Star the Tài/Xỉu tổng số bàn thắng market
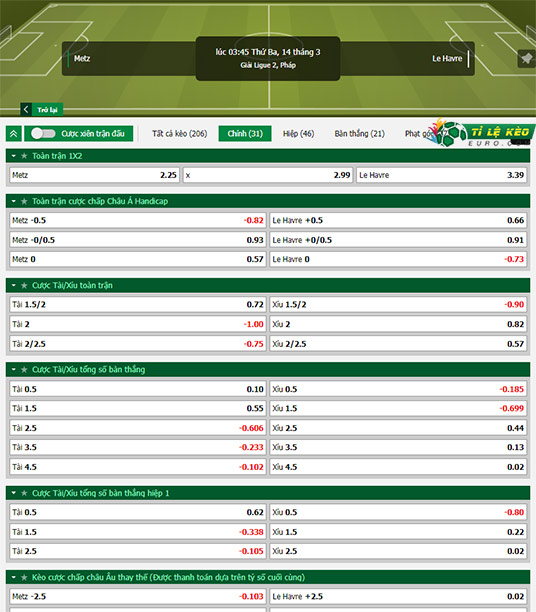536x612 pixels. 24,370
